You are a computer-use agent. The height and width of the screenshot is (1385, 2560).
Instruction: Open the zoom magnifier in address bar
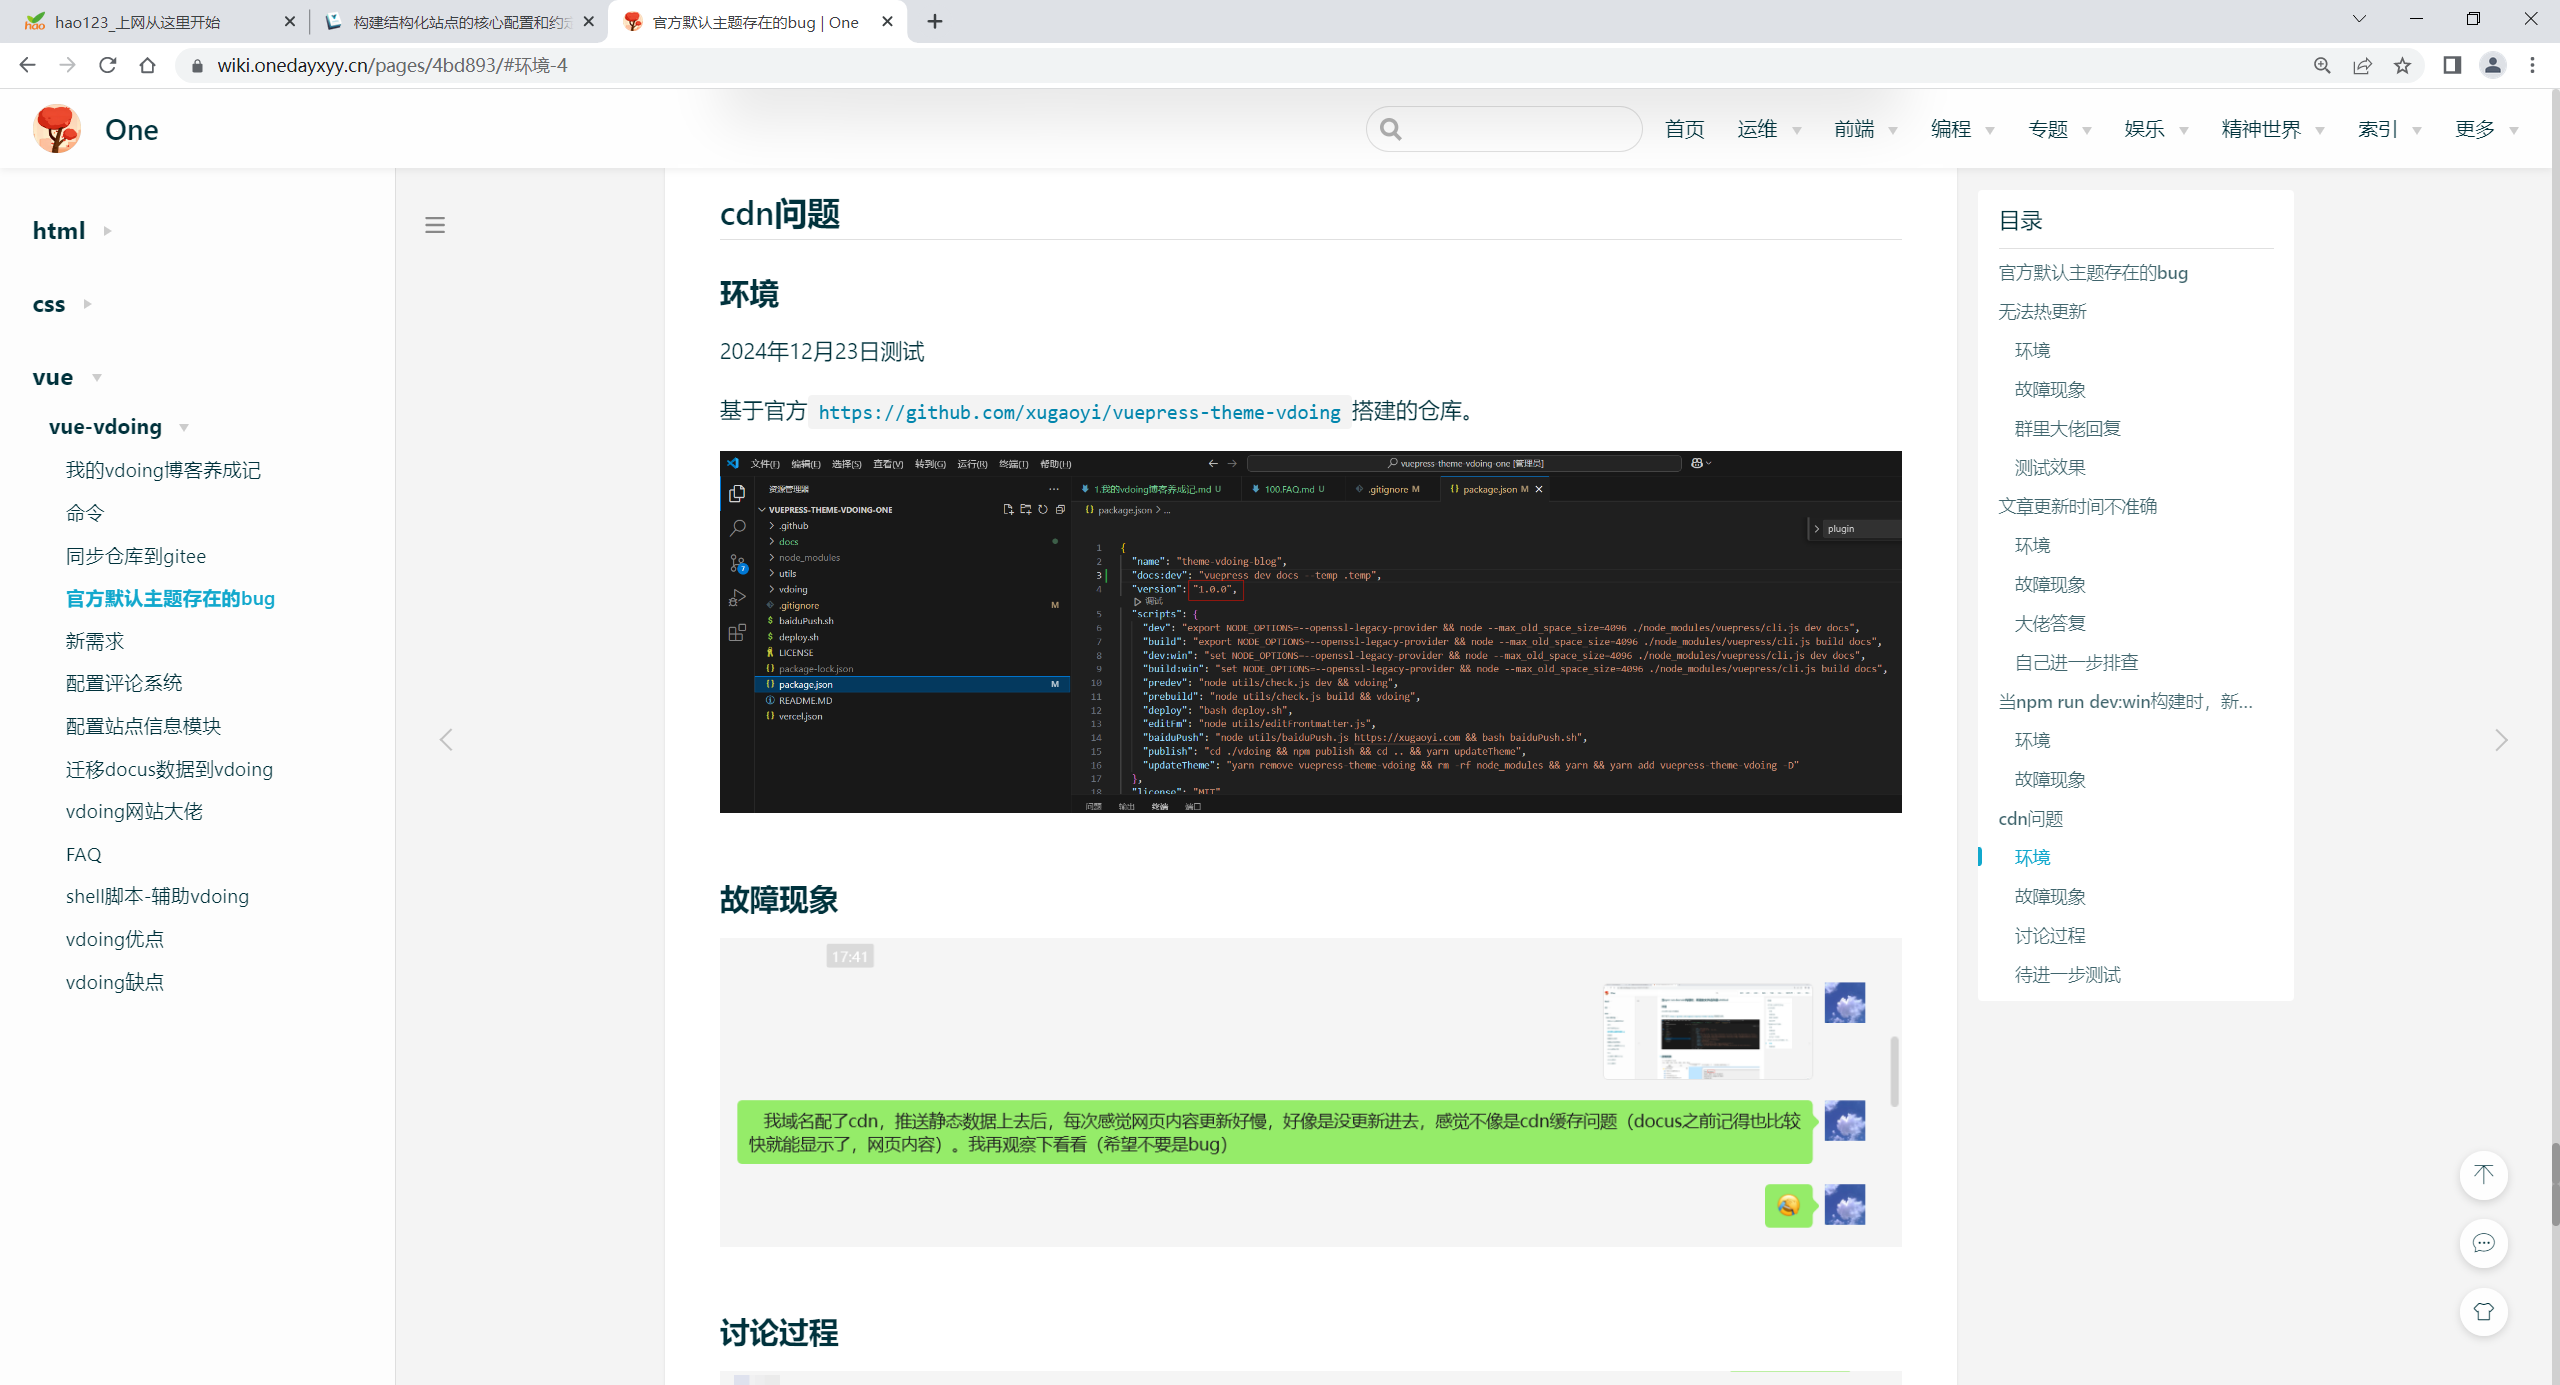pyautogui.click(x=2322, y=65)
